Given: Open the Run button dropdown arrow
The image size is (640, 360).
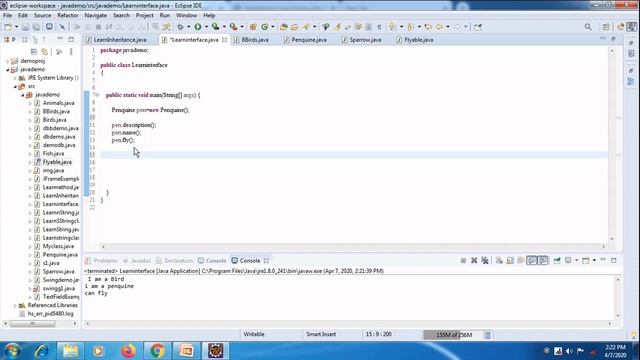Looking at the screenshot, I should point(206,27).
